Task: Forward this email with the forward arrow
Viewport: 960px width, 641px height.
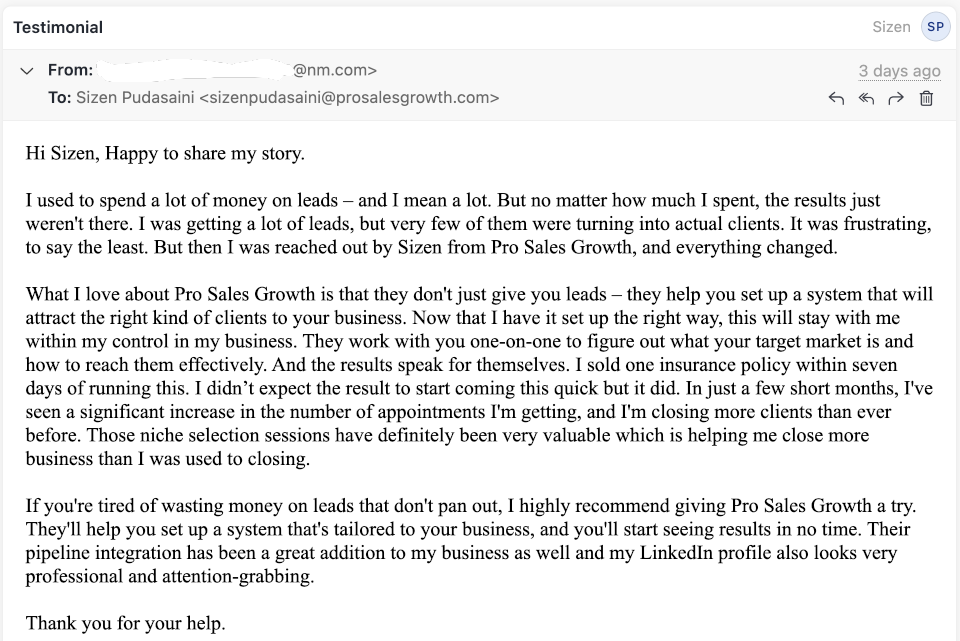Action: (896, 98)
